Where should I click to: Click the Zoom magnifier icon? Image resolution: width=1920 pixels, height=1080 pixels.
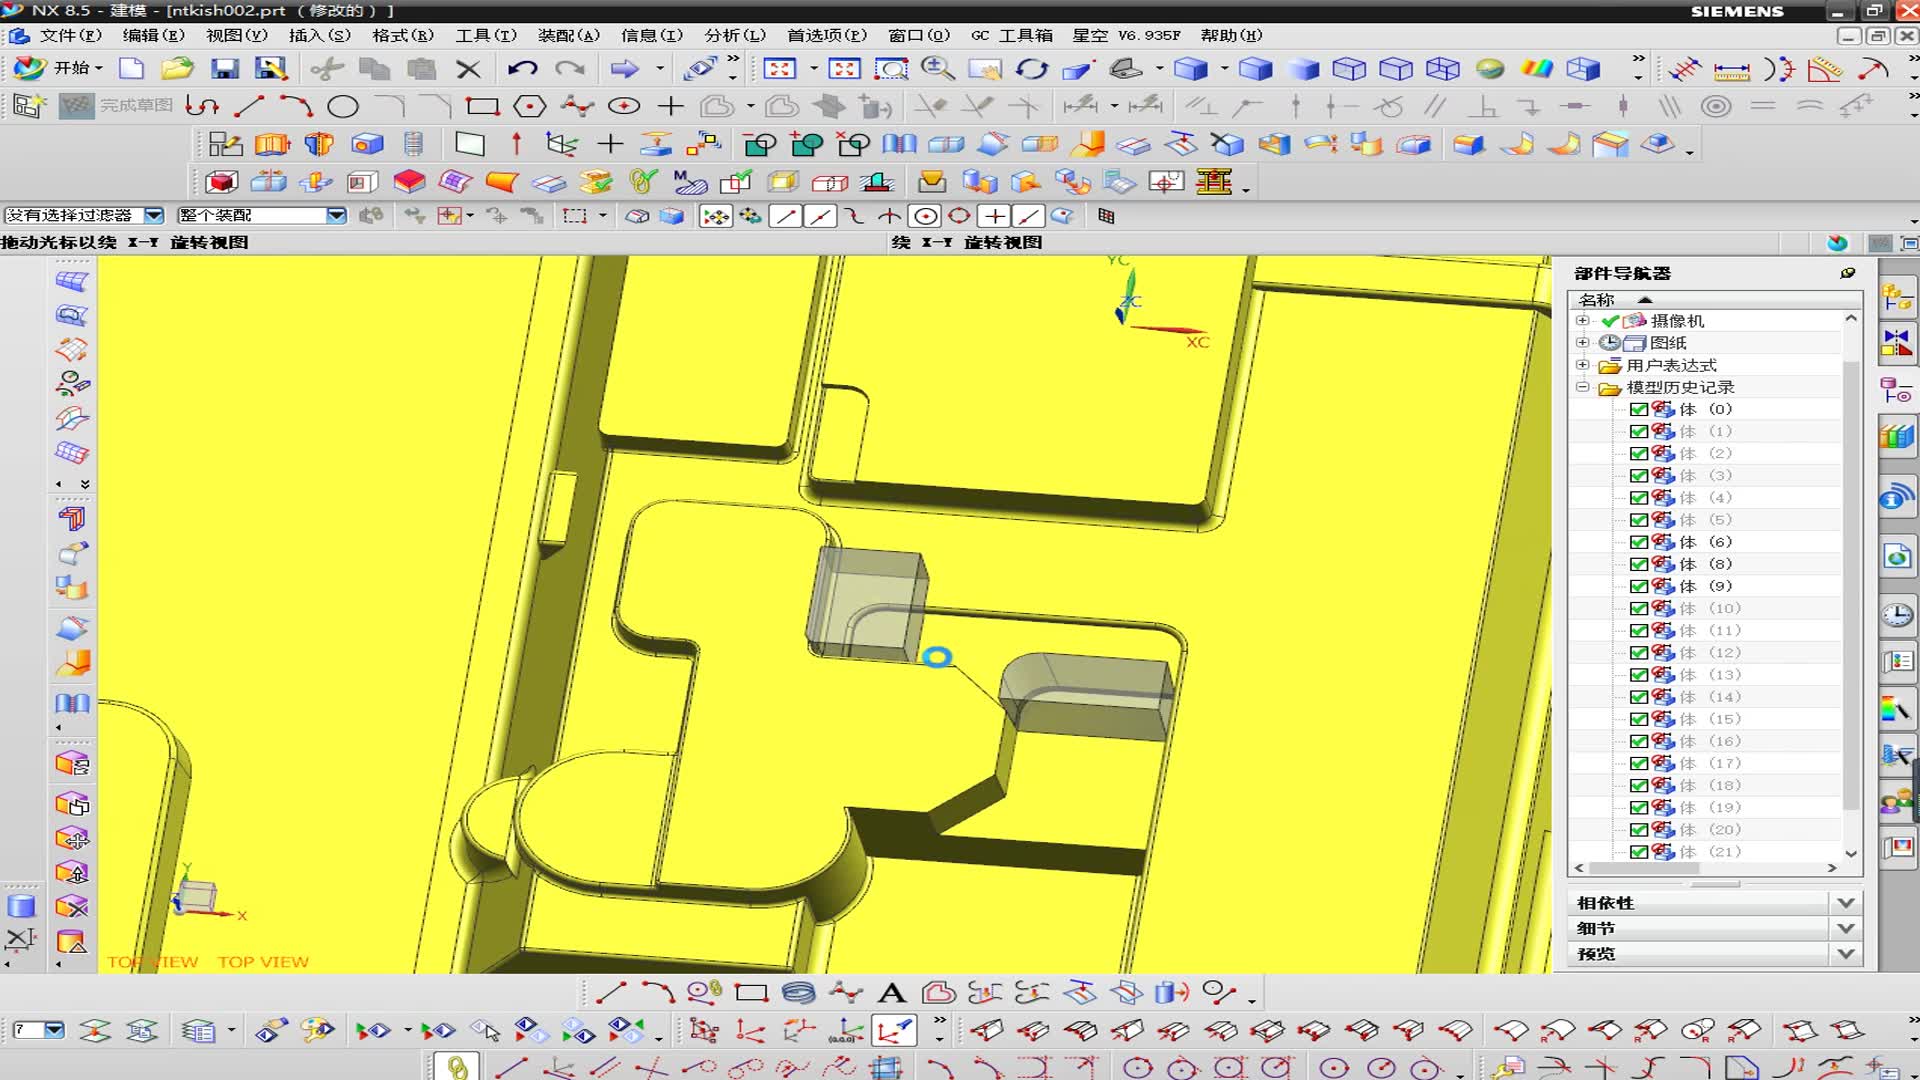pyautogui.click(x=937, y=68)
